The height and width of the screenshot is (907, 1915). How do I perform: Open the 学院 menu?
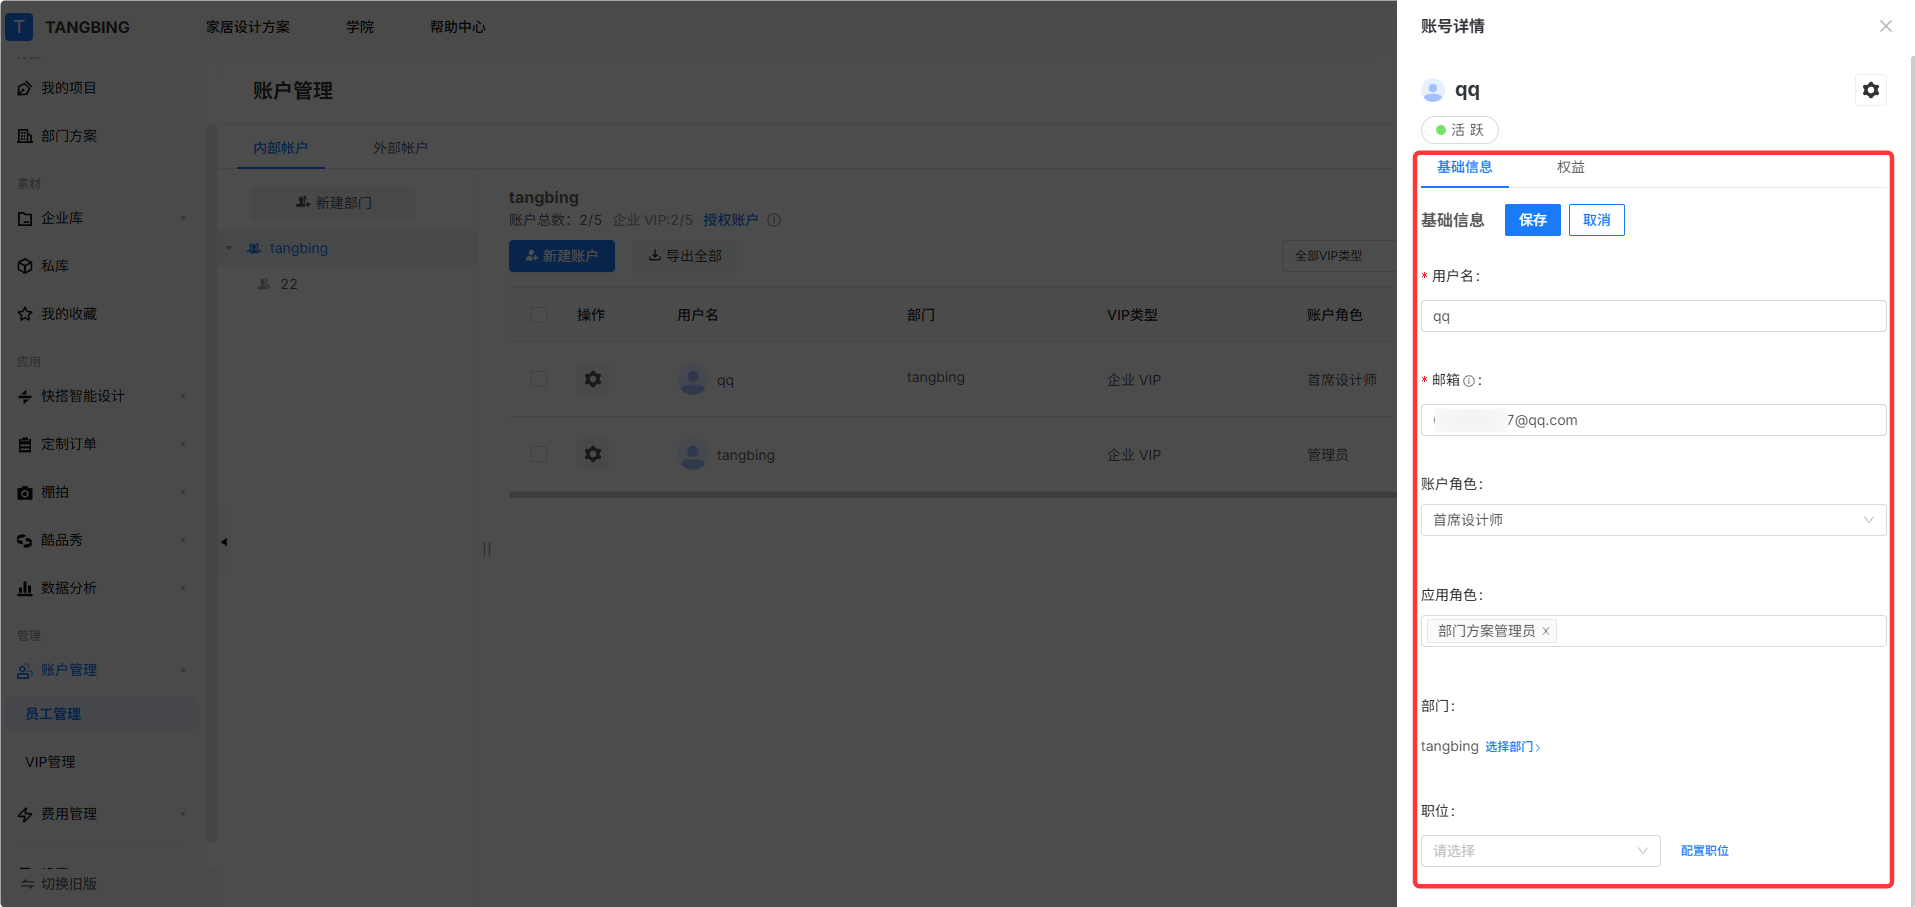[x=360, y=27]
